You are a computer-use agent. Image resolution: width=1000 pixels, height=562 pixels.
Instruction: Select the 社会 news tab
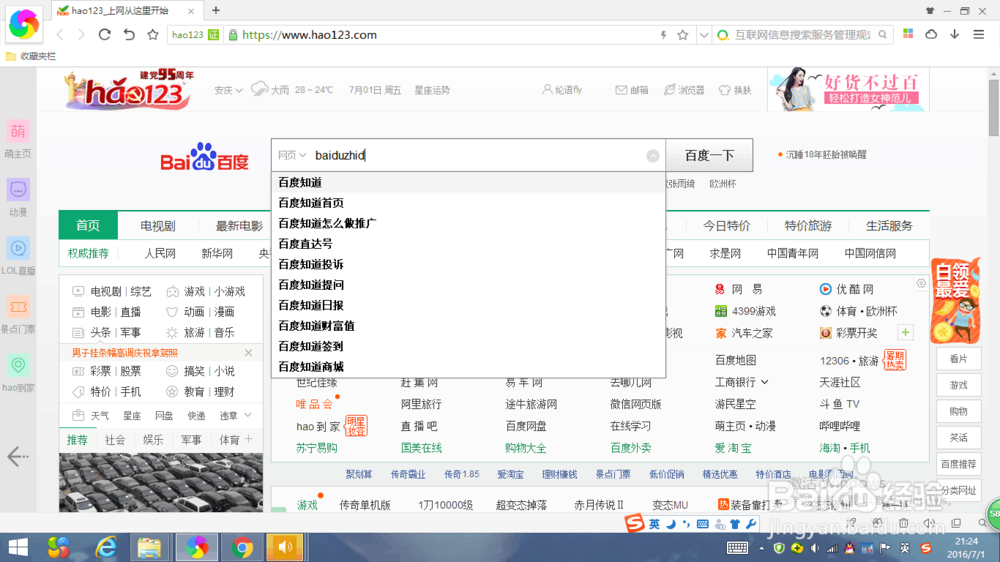pyautogui.click(x=115, y=440)
